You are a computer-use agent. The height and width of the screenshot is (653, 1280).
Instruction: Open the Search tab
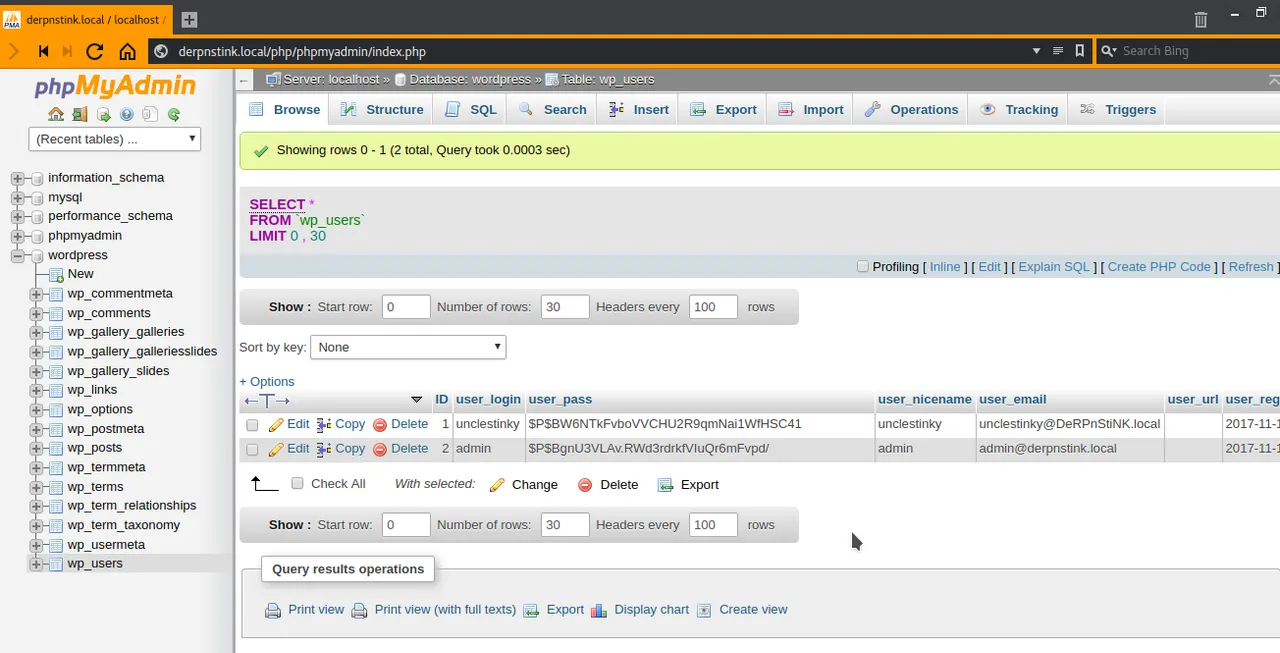(553, 110)
